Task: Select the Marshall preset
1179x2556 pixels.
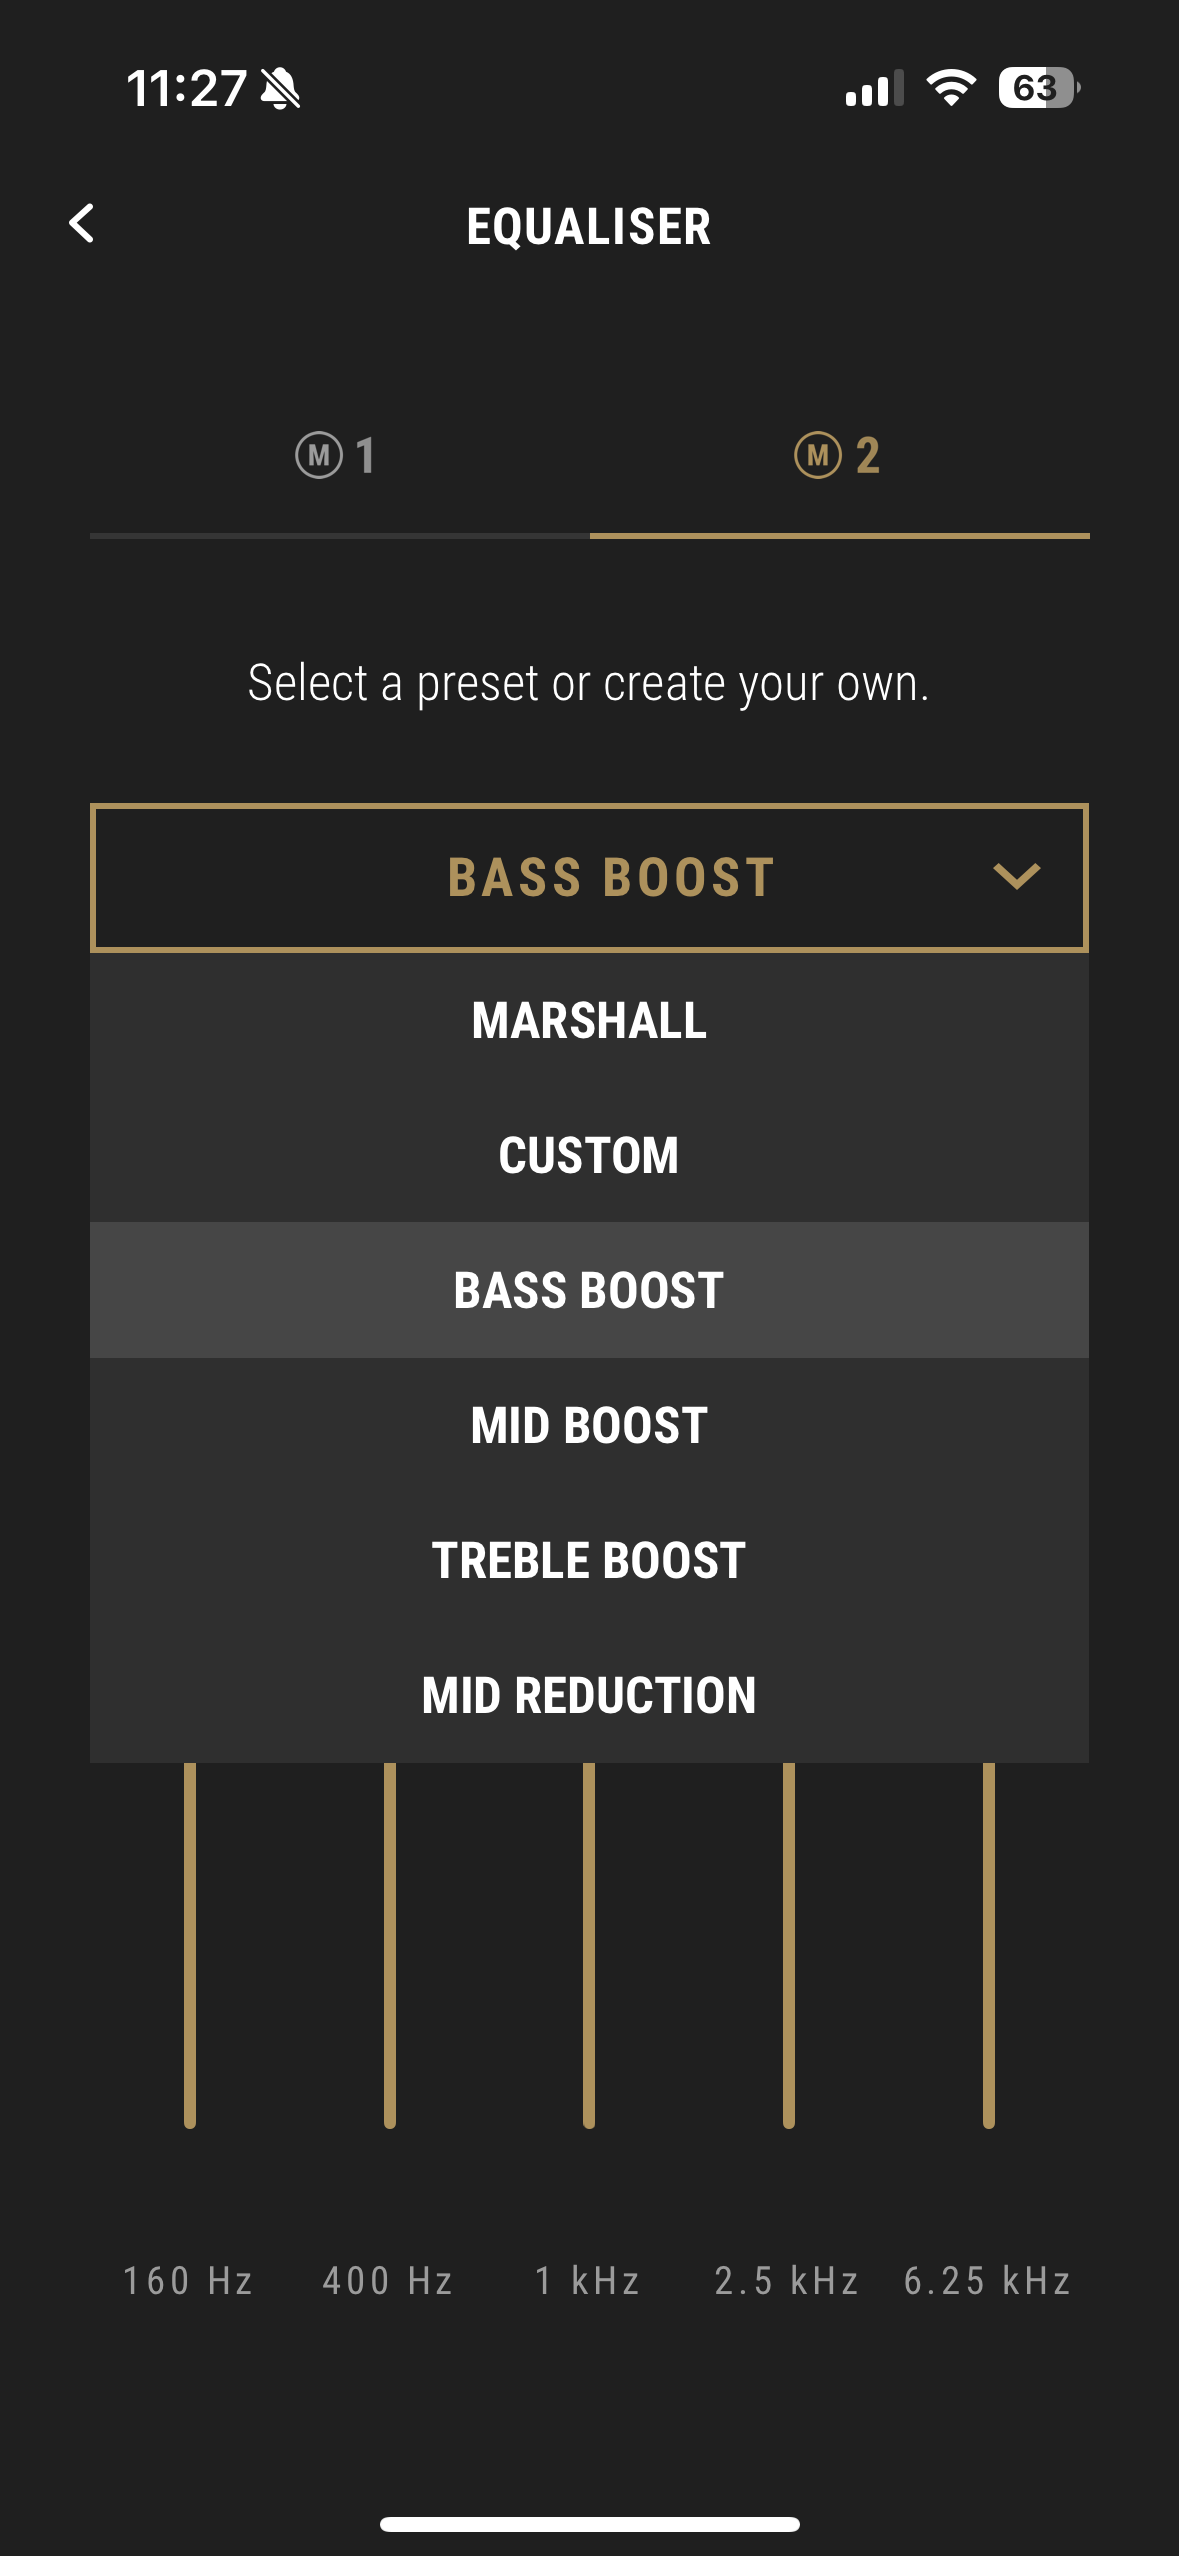Action: tap(589, 1021)
